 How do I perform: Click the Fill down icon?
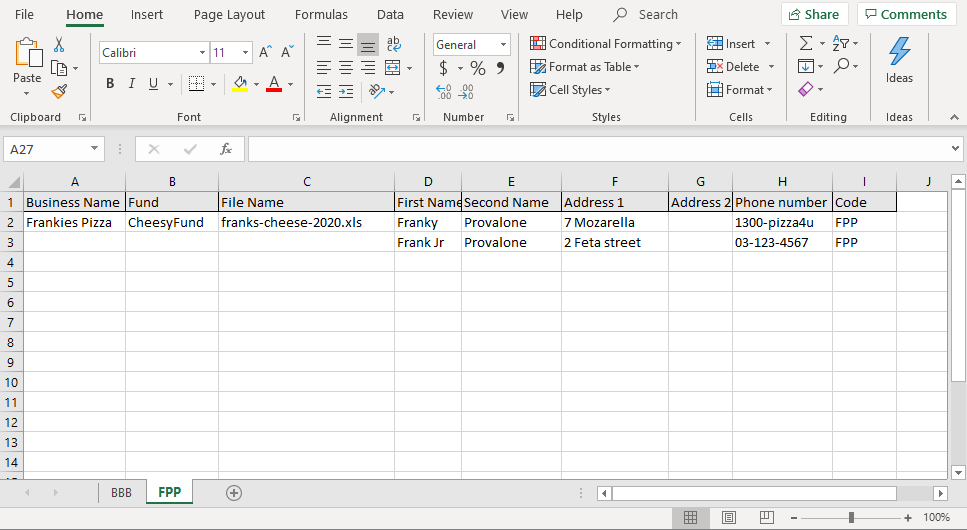pyautogui.click(x=805, y=66)
